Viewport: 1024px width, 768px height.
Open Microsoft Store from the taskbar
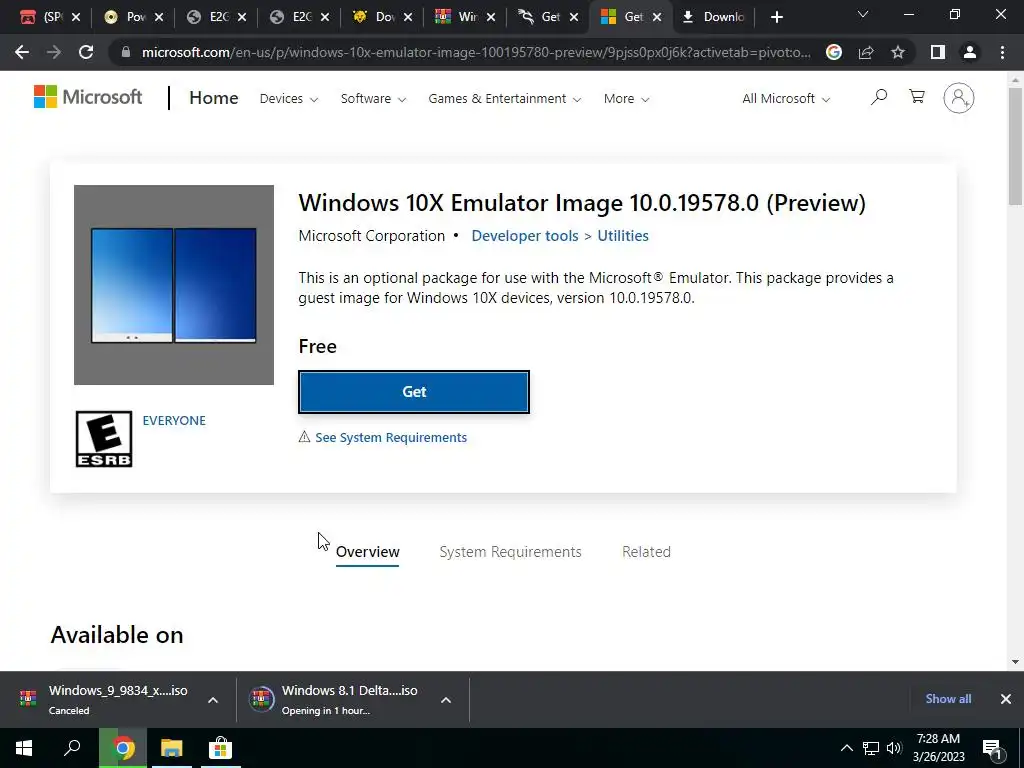[220, 748]
